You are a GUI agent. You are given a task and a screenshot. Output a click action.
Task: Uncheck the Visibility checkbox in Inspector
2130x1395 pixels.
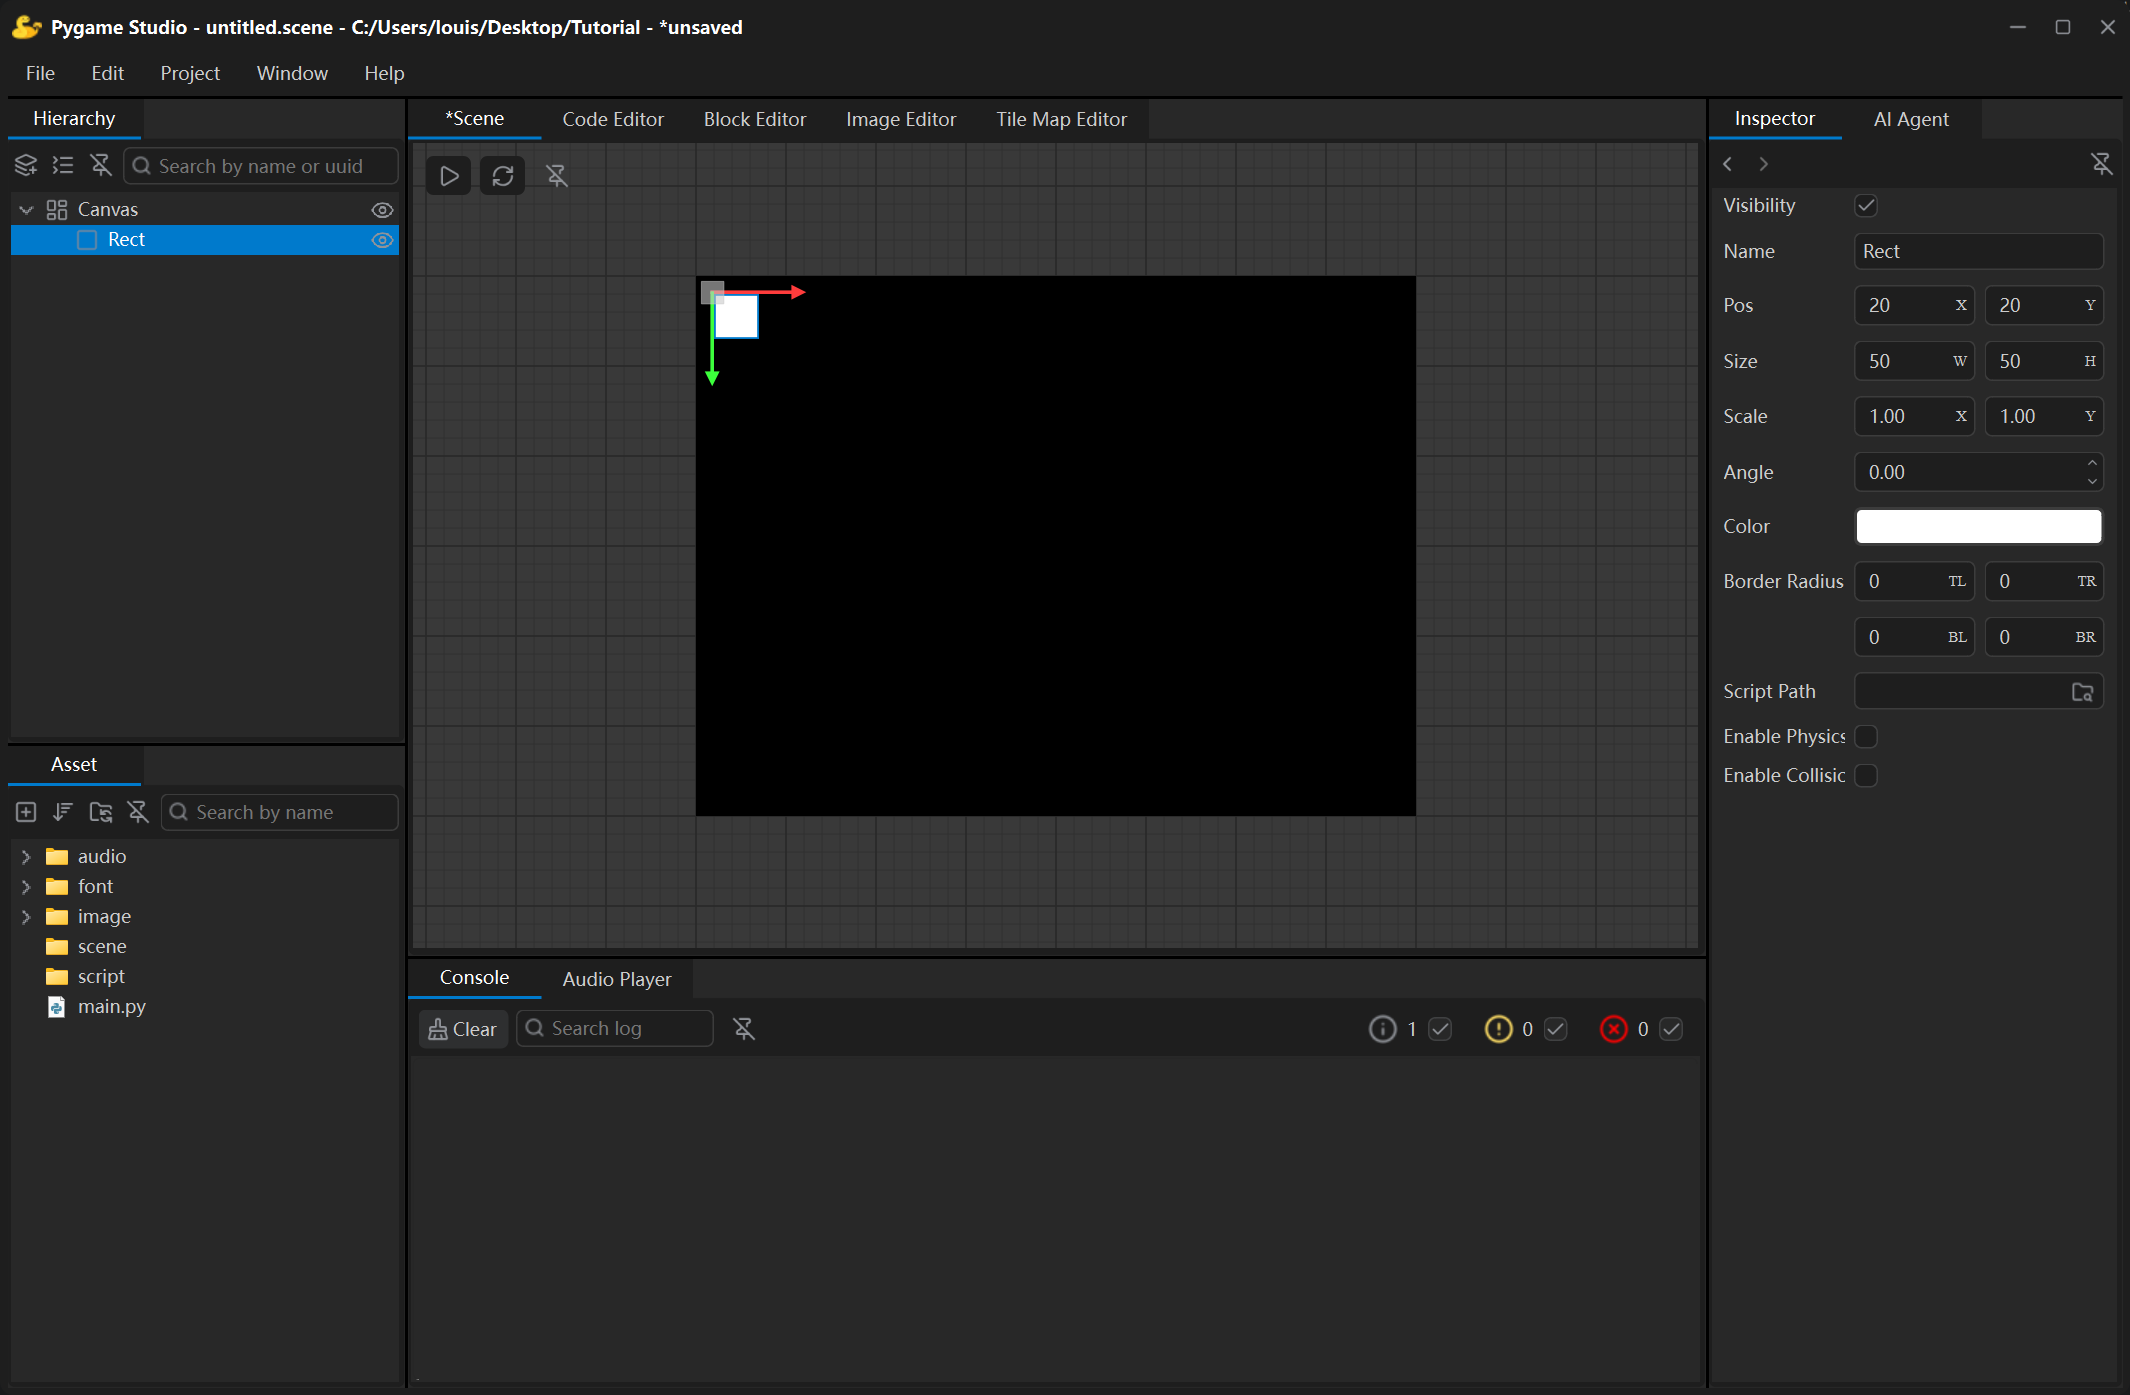[x=1866, y=206]
